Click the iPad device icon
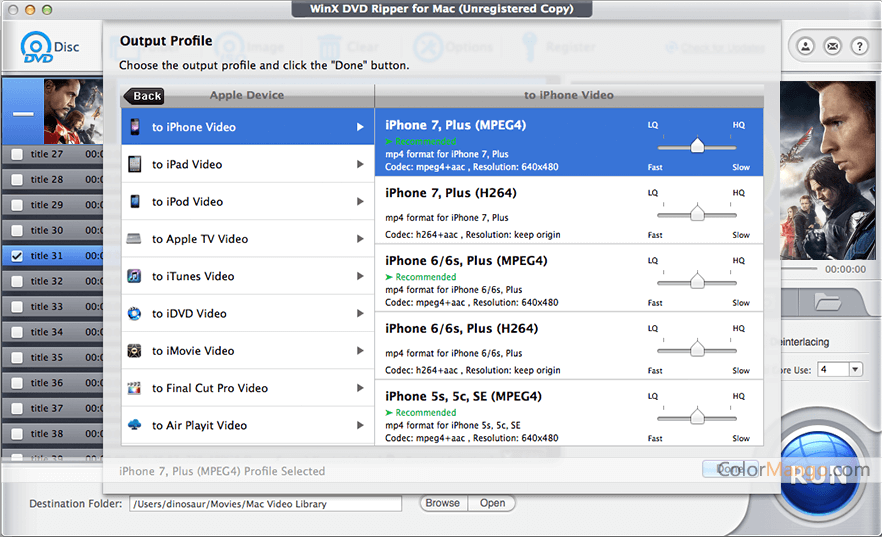The width and height of the screenshot is (882, 537). (x=134, y=164)
